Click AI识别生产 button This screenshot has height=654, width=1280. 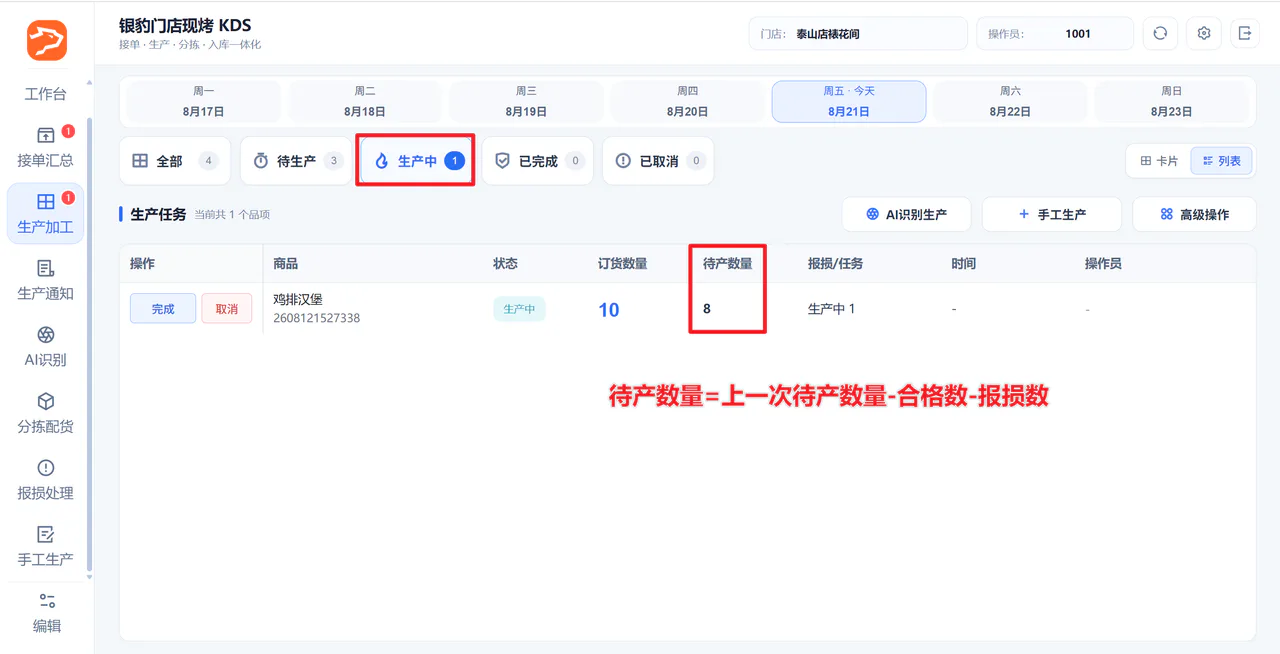[x=907, y=214]
